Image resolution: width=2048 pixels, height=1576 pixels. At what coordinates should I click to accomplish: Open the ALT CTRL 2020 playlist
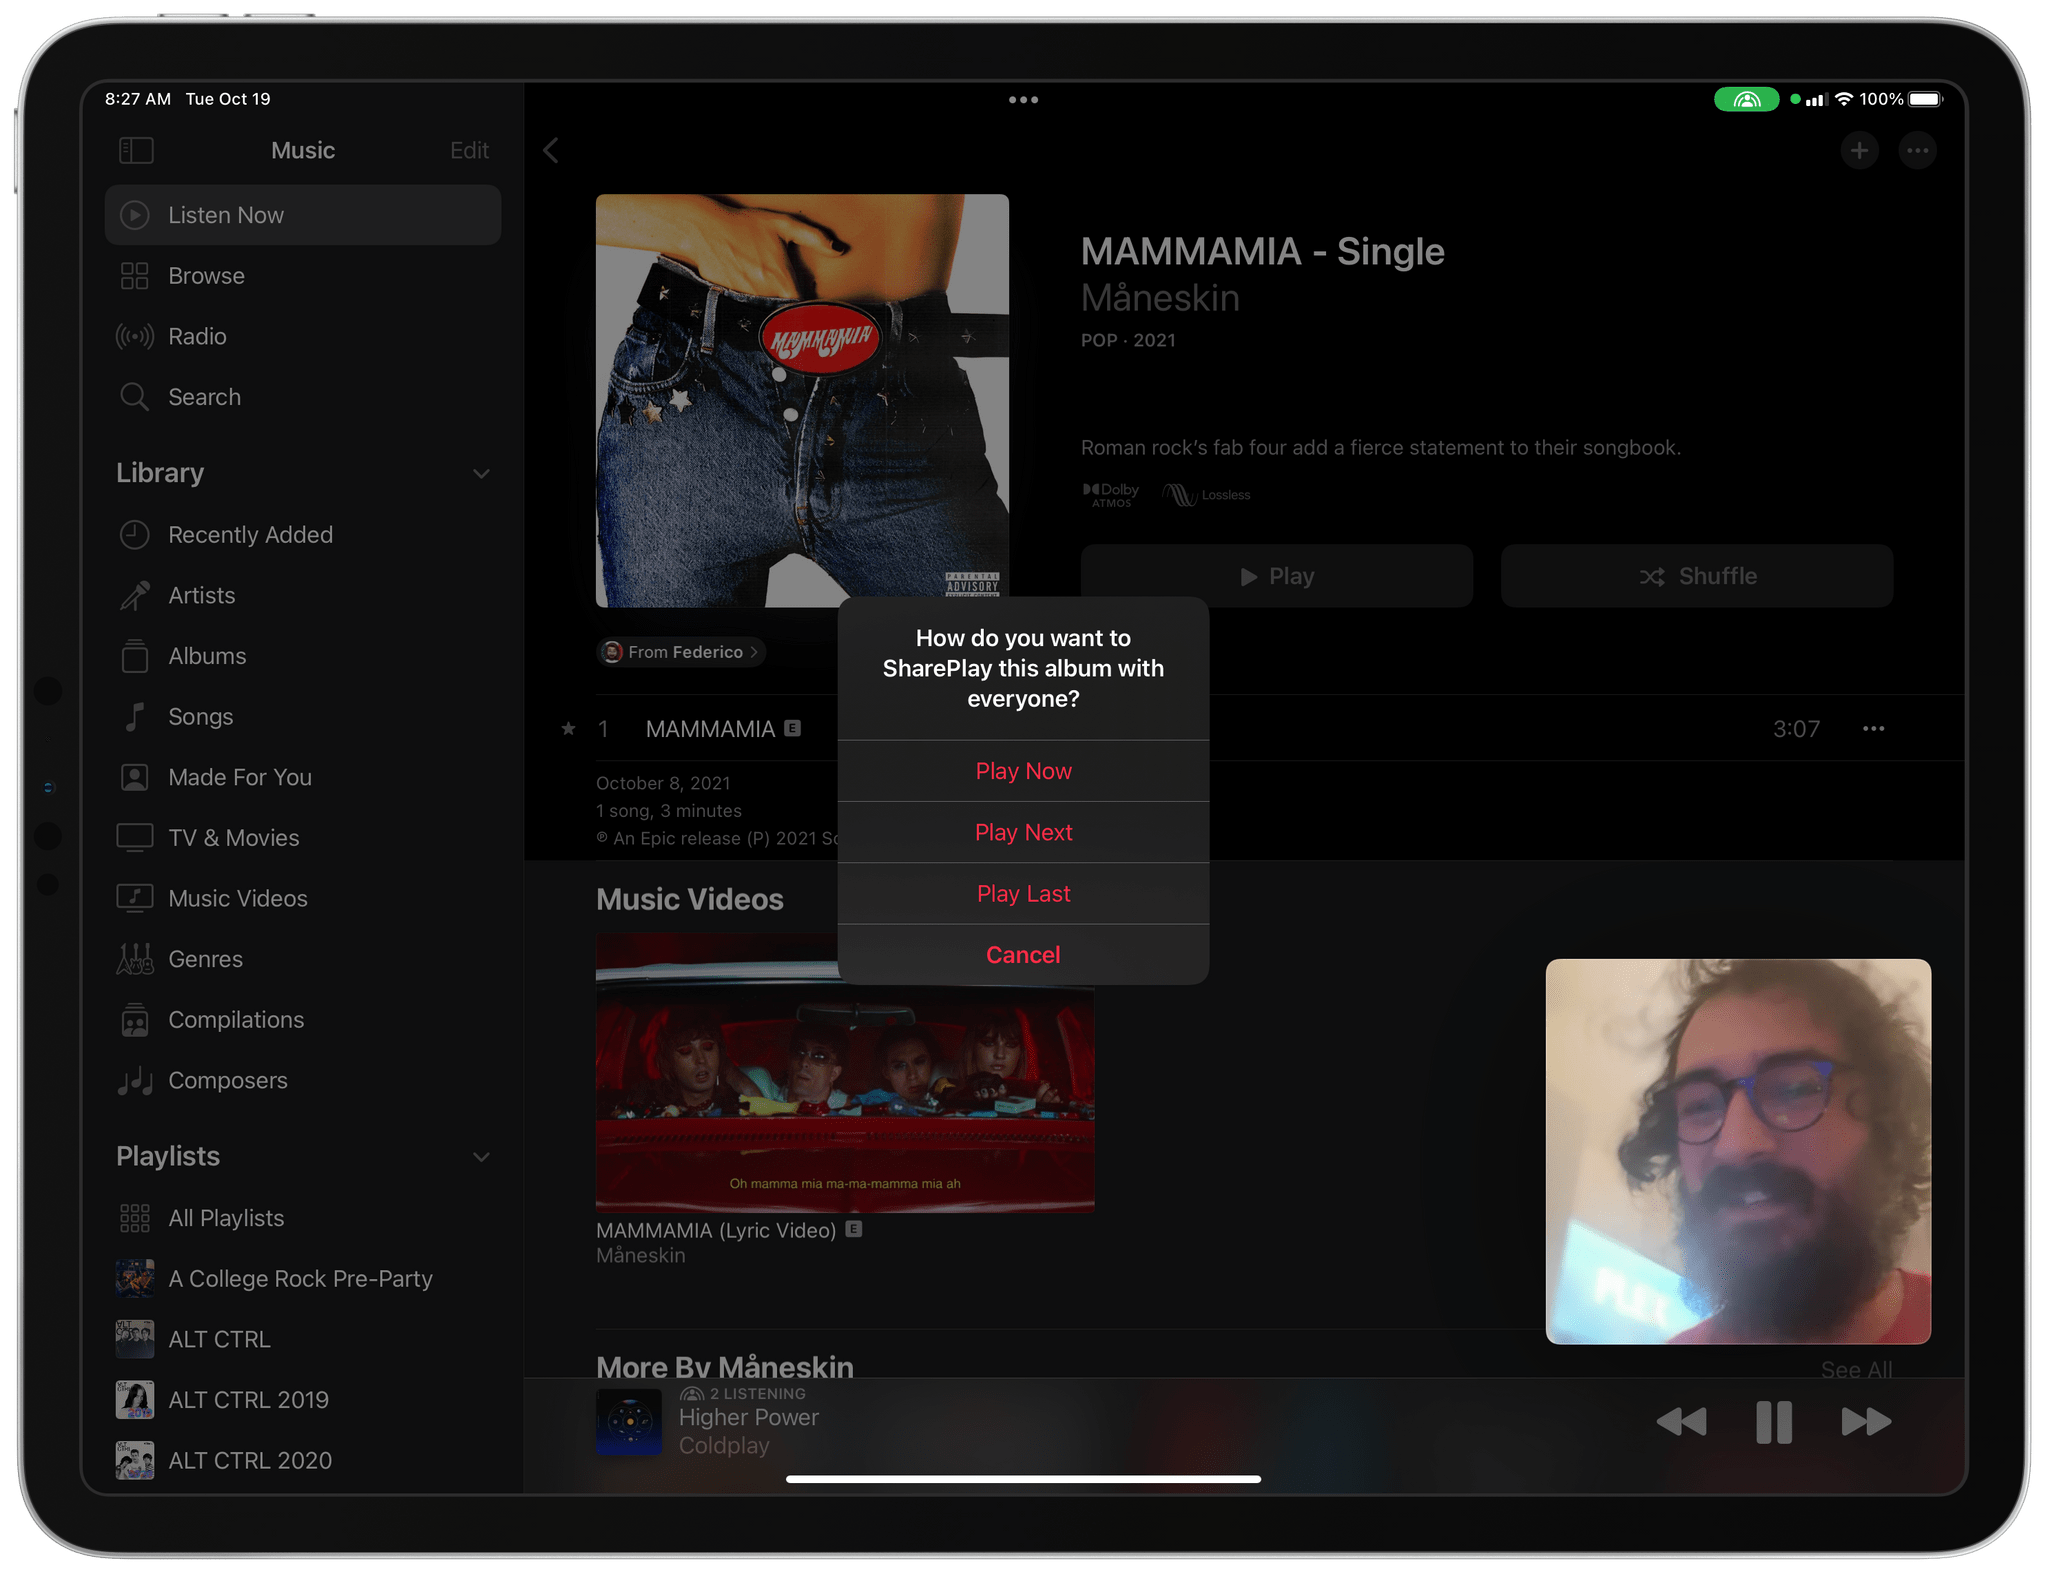click(x=303, y=1461)
